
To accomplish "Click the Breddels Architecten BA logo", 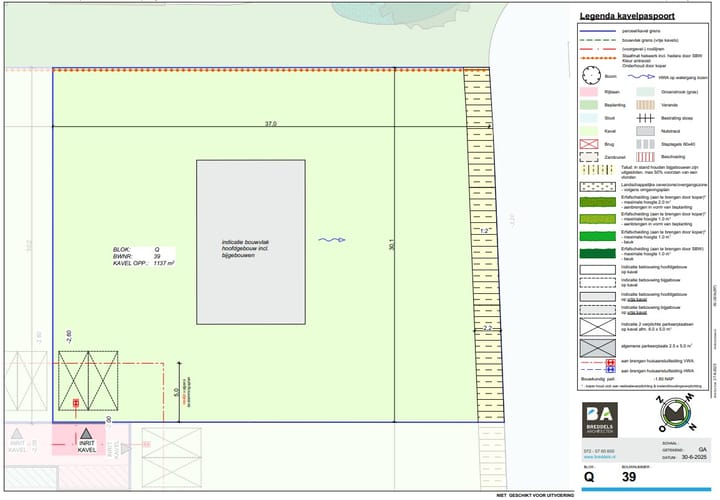I will point(600,420).
